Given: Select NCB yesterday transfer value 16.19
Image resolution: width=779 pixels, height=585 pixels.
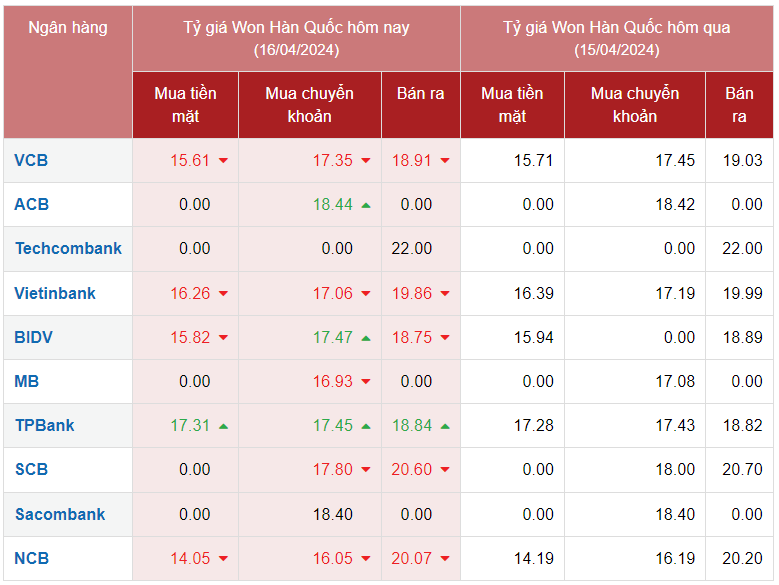Looking at the screenshot, I should [x=675, y=558].
